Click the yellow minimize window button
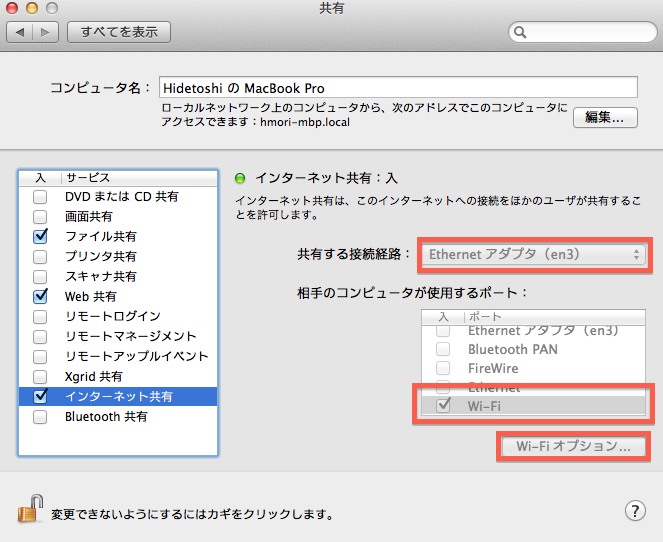Image resolution: width=663 pixels, height=542 pixels. [32, 8]
